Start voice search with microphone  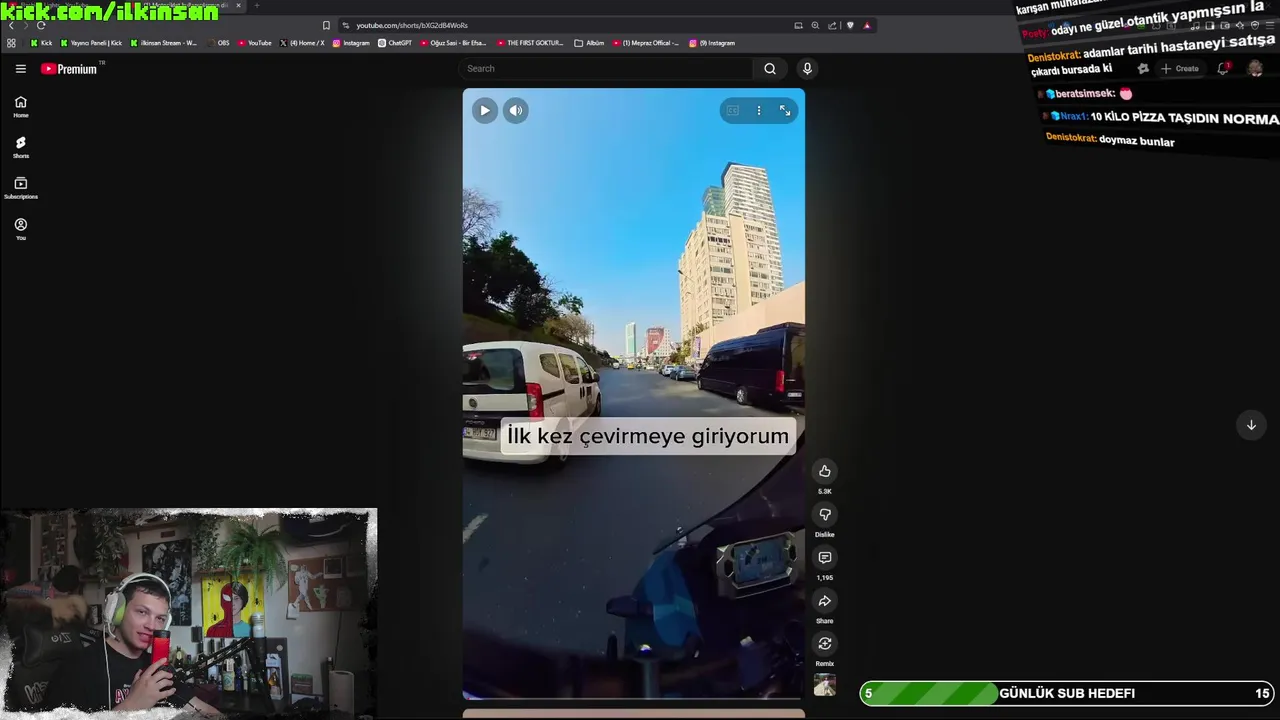click(807, 68)
